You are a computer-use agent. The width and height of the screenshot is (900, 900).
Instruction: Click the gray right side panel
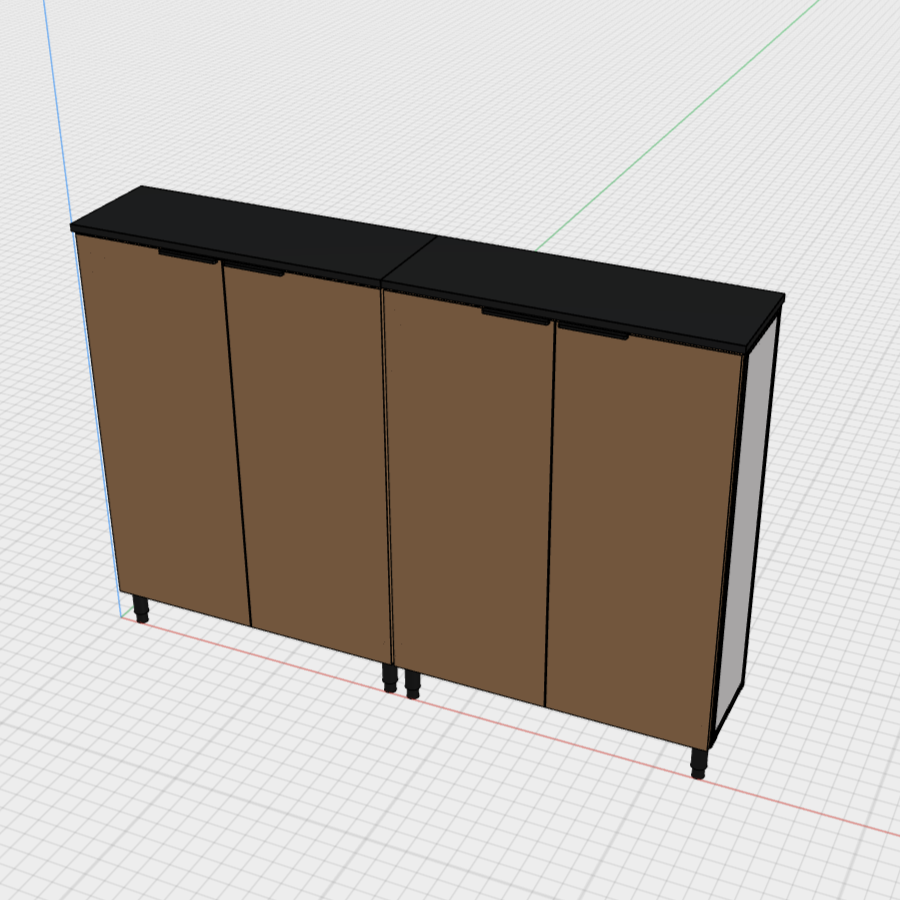(x=748, y=520)
